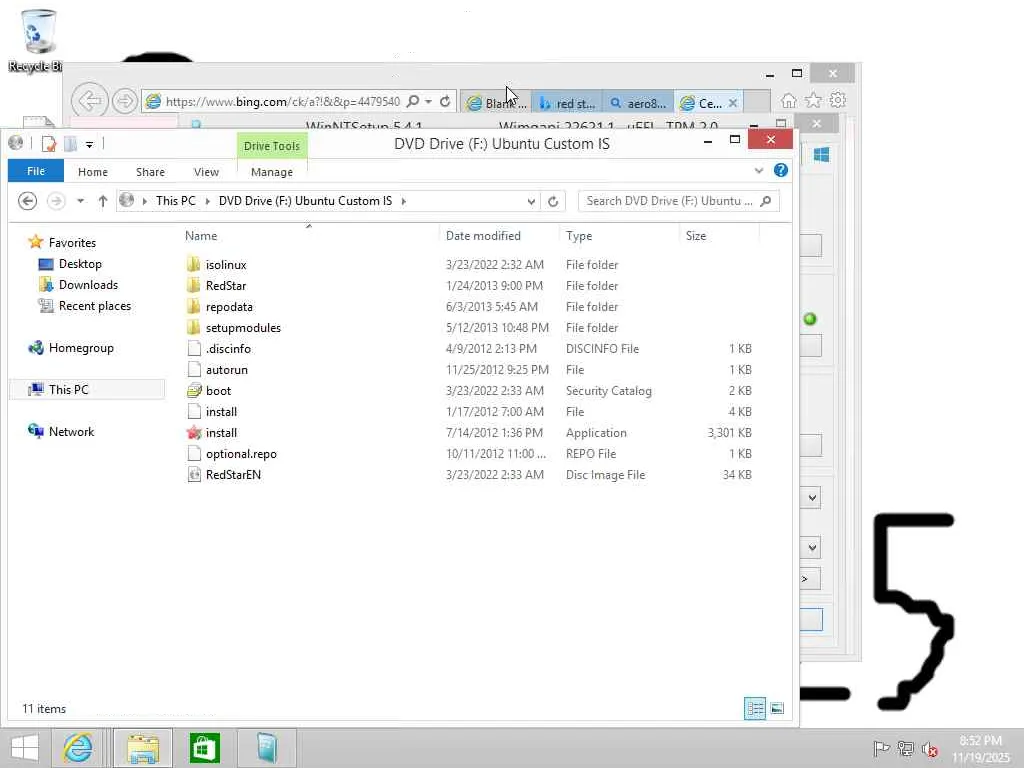Click network icon in system tray
This screenshot has width=1024, height=768.
pyautogui.click(x=905, y=748)
